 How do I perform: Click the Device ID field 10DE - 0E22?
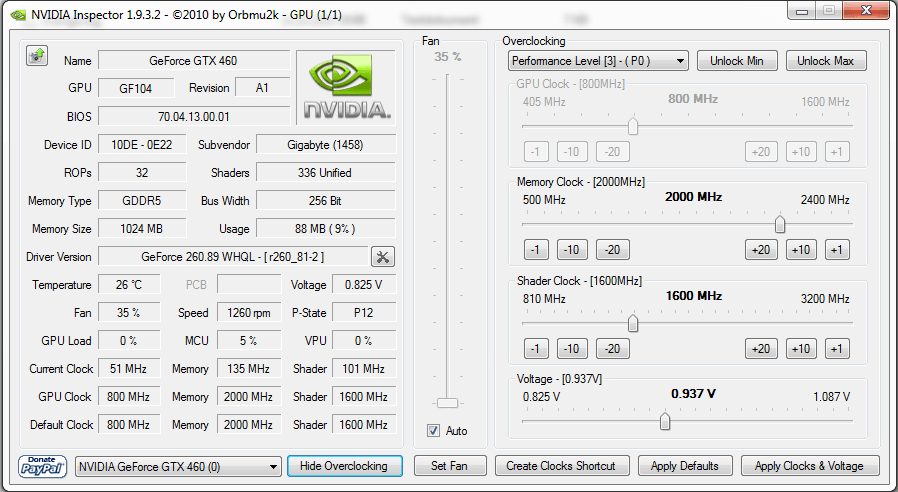click(142, 145)
